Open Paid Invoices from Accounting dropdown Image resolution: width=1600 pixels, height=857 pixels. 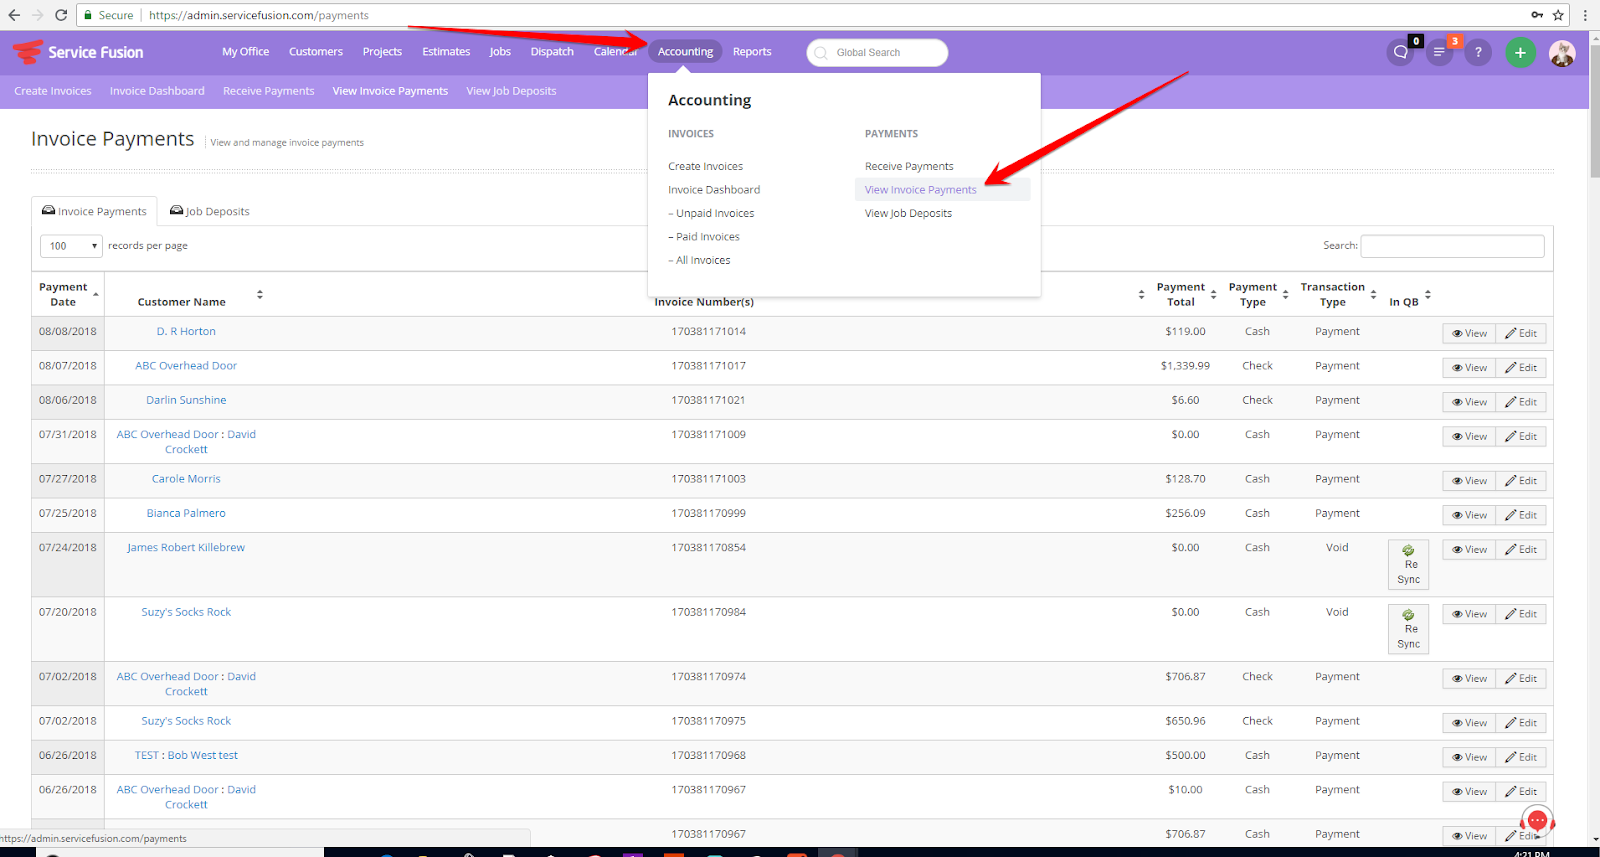pyautogui.click(x=704, y=237)
